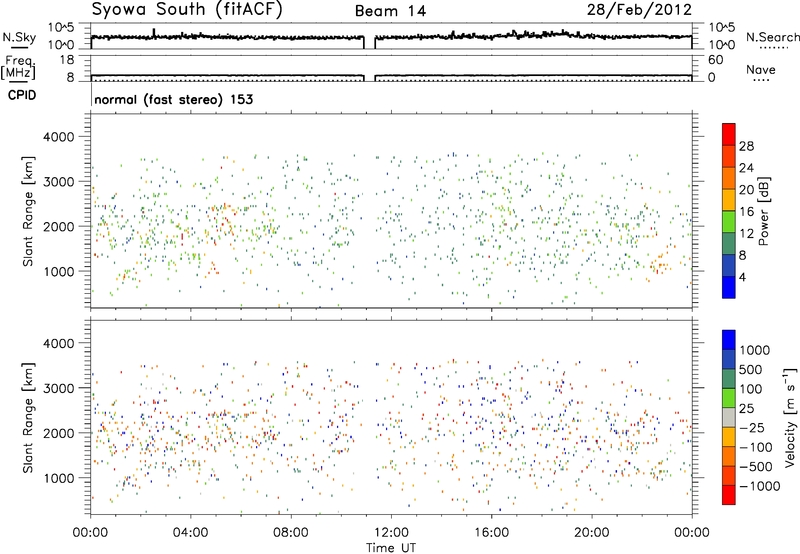Click the "N.Sky" legend label
The width and height of the screenshot is (800, 554).
[x=19, y=37]
